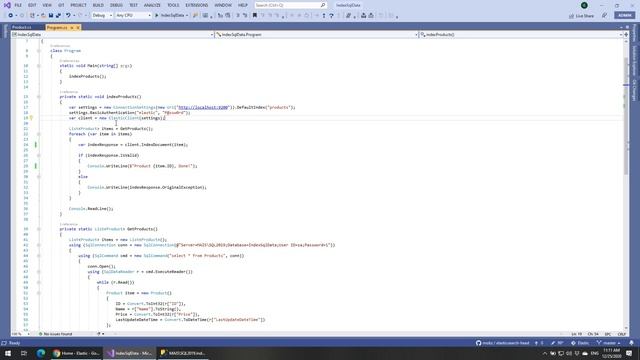Click the open file icon in toolbar

pyautogui.click(x=43, y=16)
